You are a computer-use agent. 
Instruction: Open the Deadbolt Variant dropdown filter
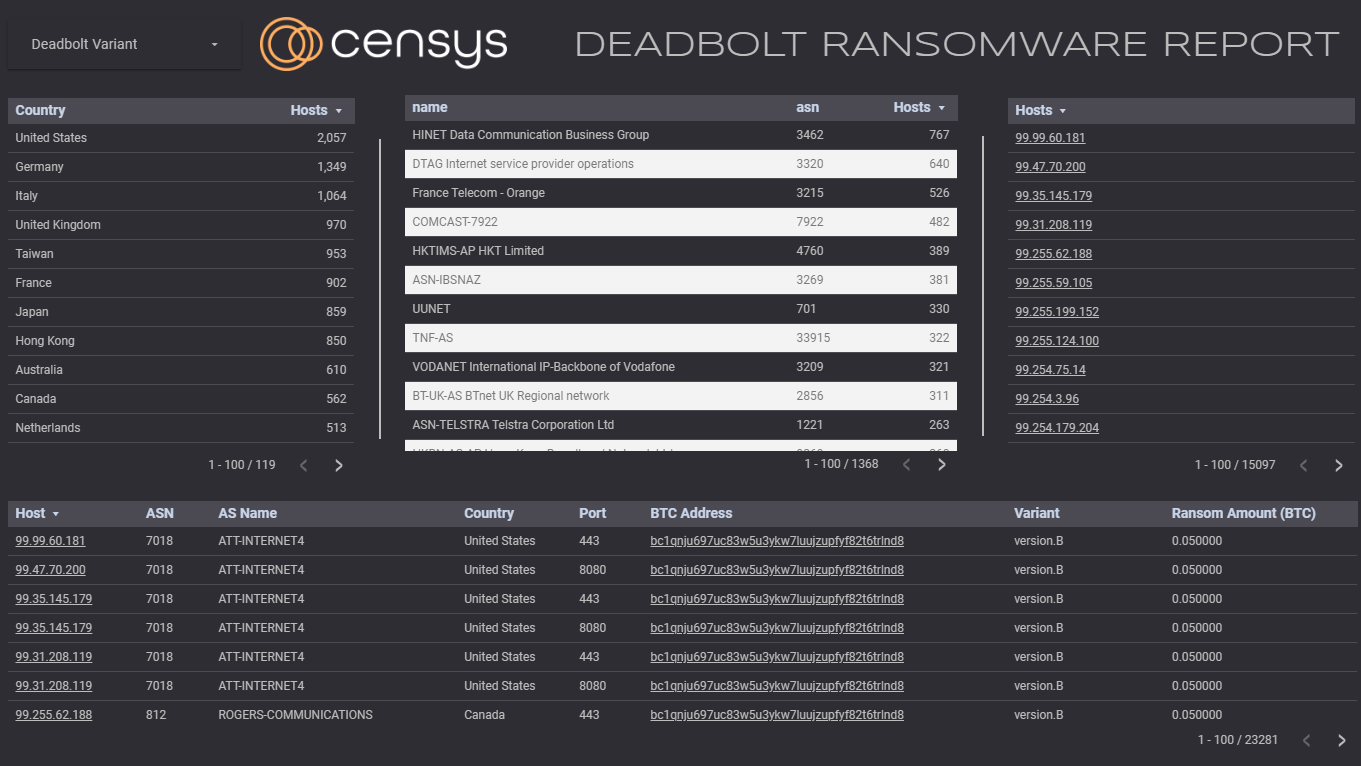[124, 45]
